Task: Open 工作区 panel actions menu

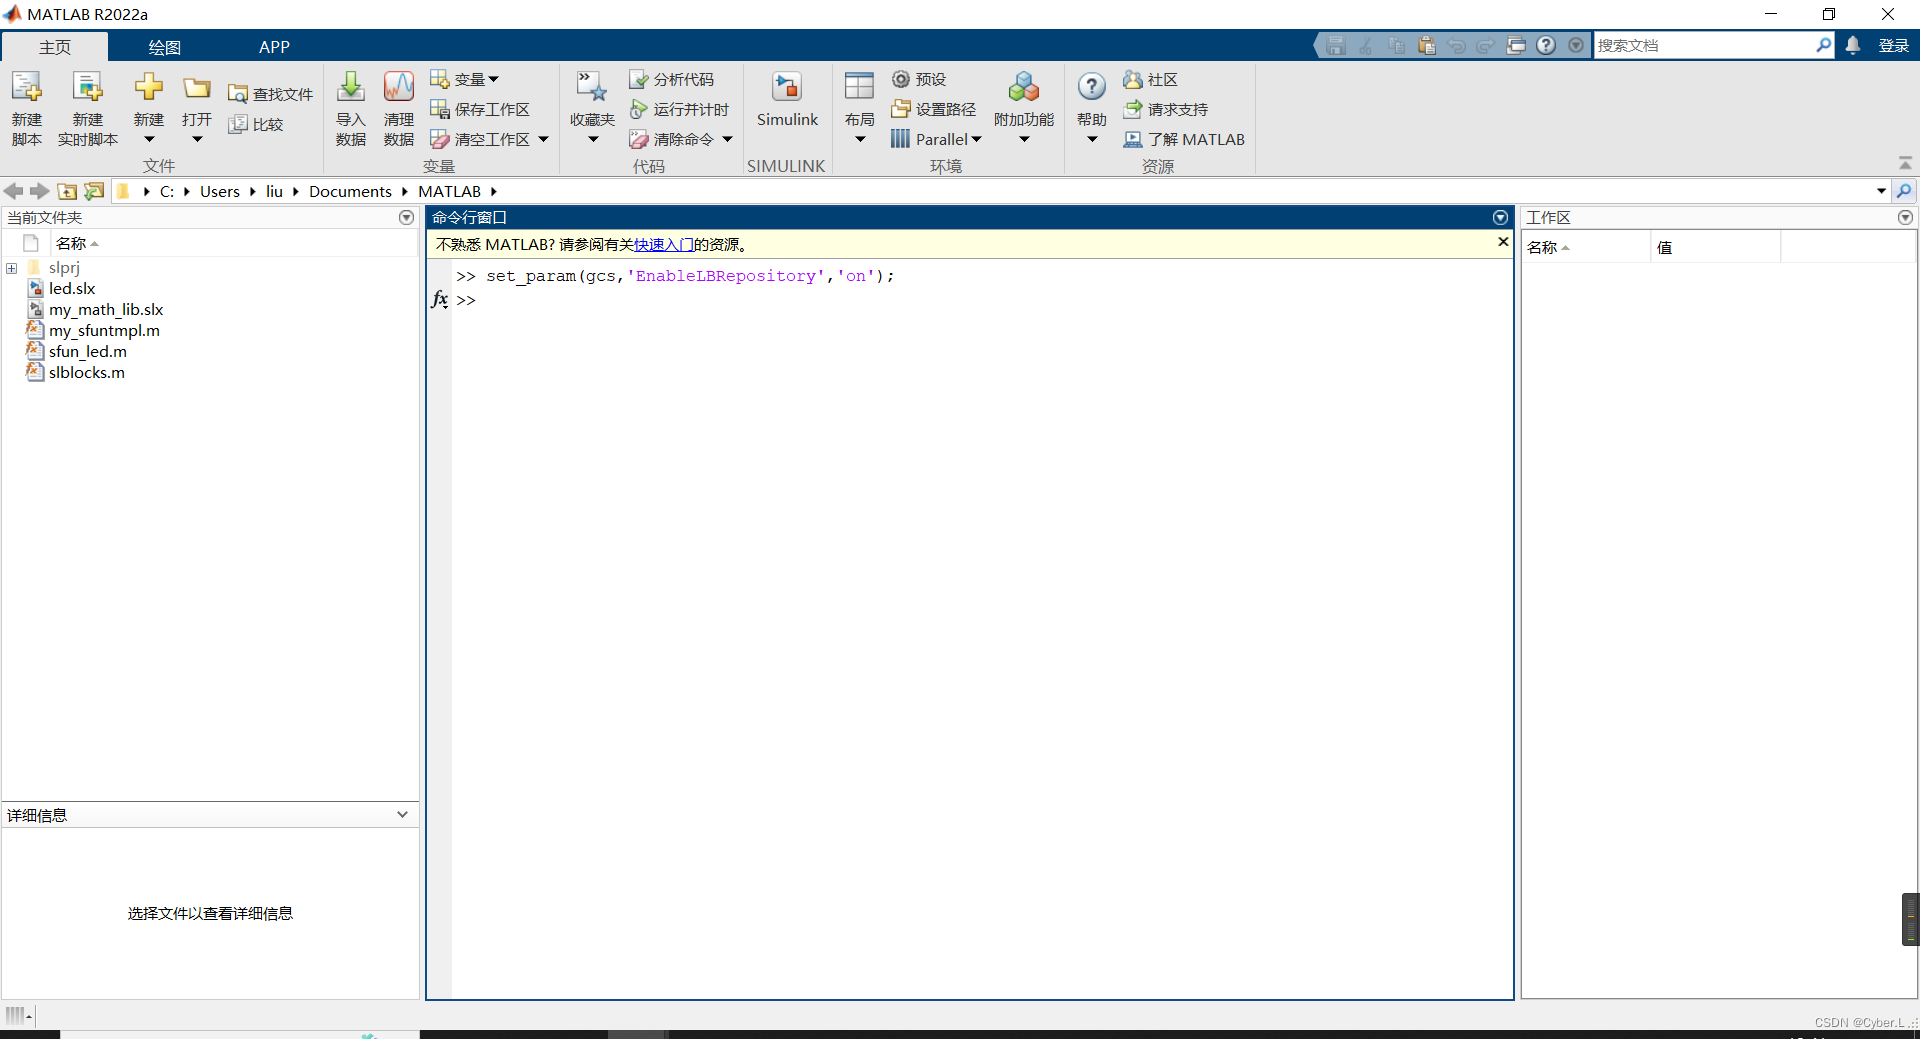Action: point(1905,217)
